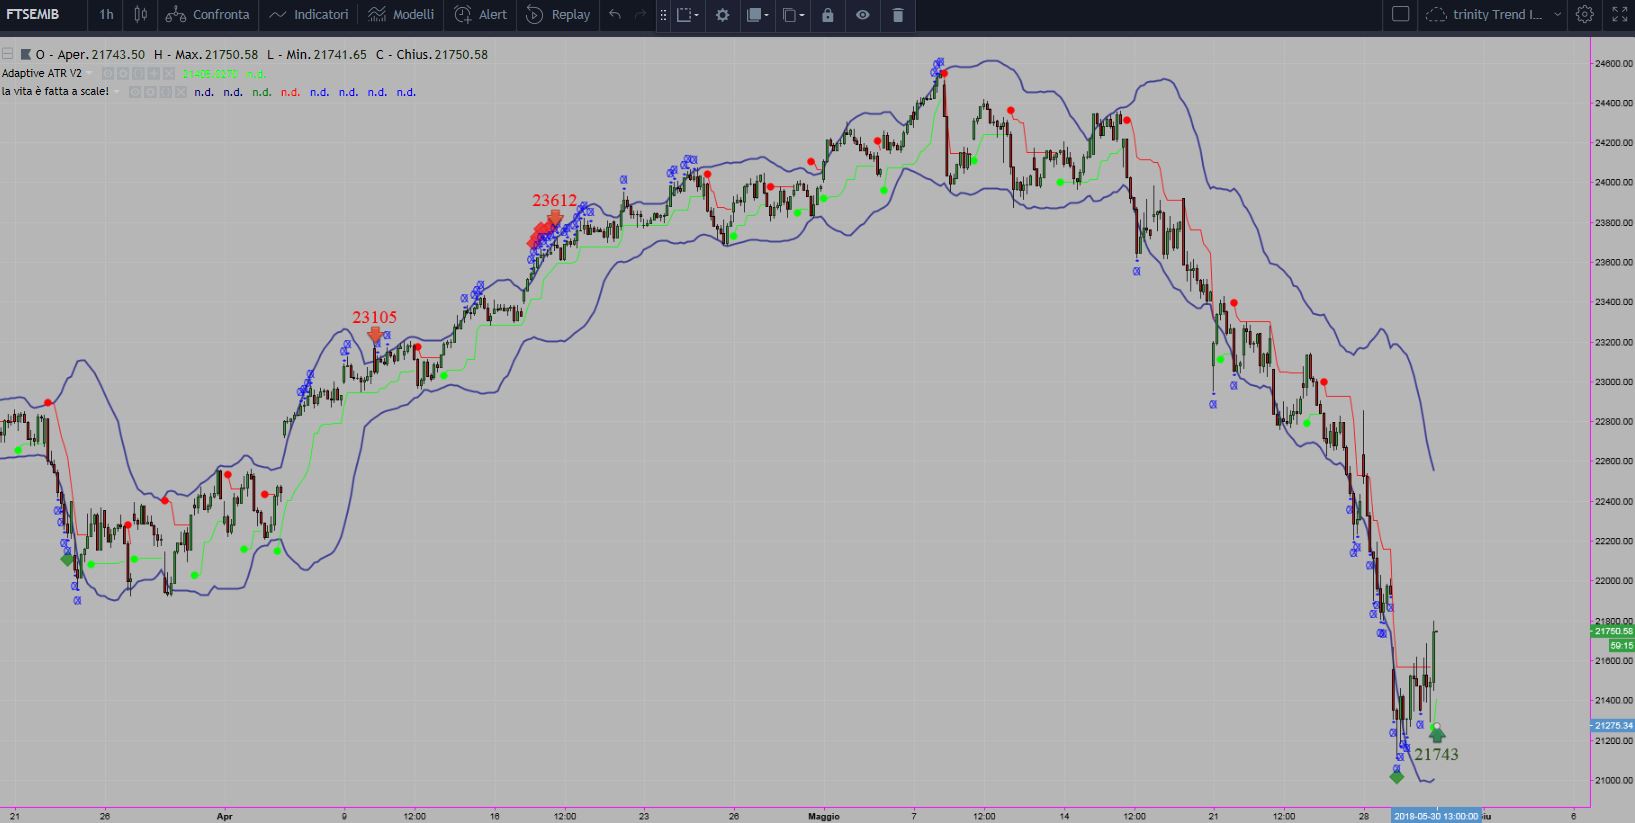Open the Modelli indicator templates menu
The height and width of the screenshot is (823, 1635).
click(x=401, y=14)
